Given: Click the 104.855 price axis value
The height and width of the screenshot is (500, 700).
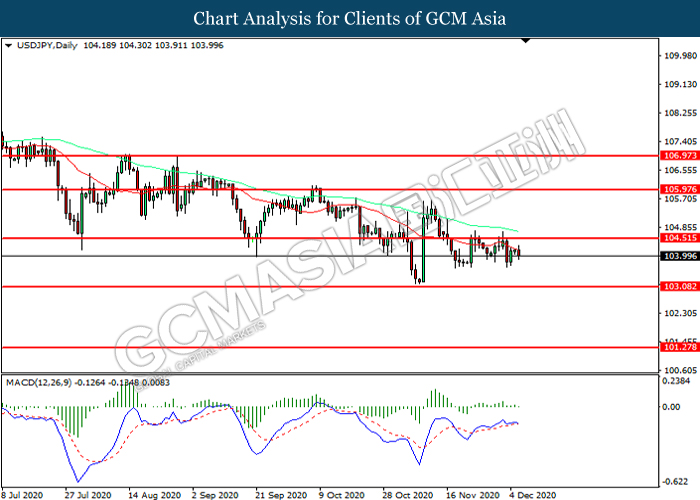Looking at the screenshot, I should coord(680,228).
